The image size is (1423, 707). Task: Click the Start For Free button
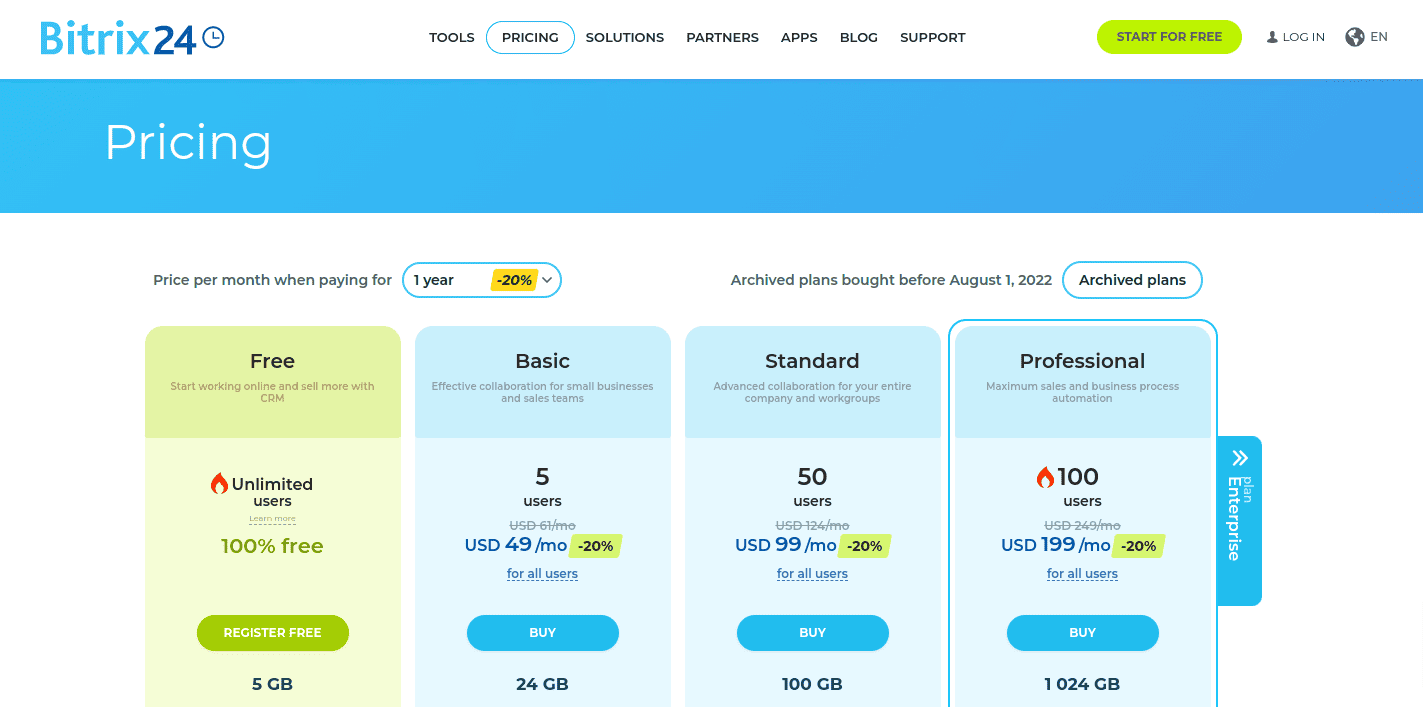click(x=1169, y=37)
